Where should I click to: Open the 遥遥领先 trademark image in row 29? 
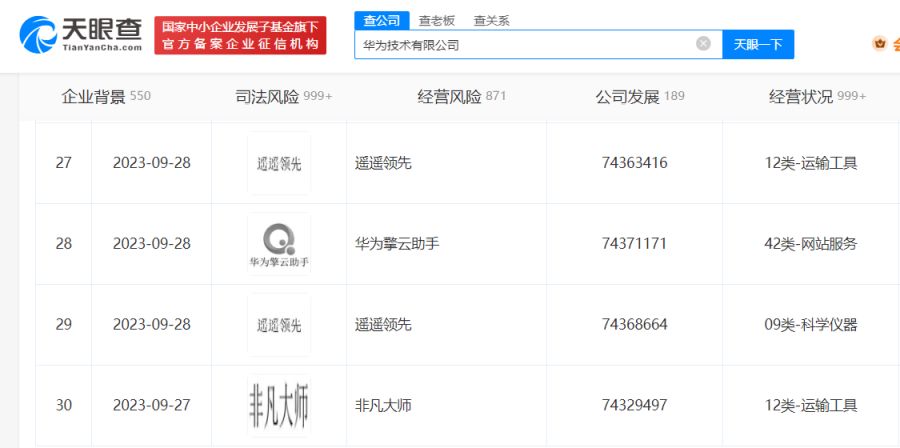(x=279, y=325)
